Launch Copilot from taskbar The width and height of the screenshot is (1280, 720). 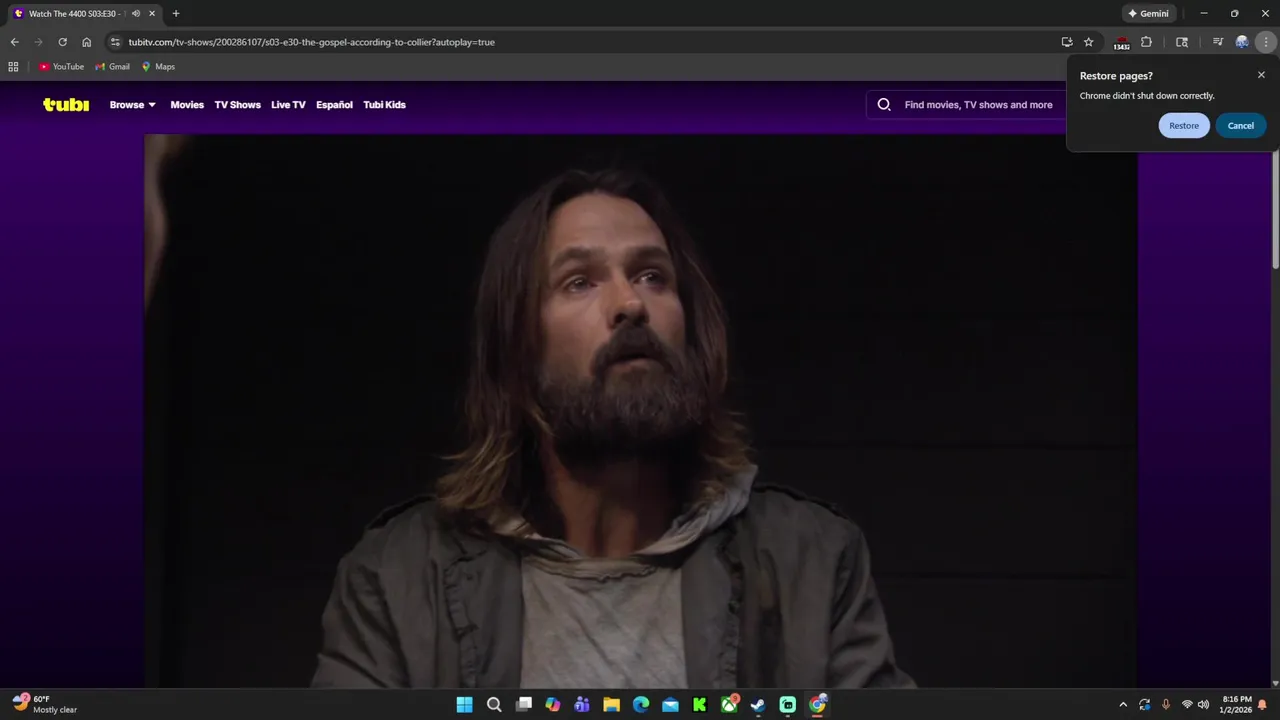tap(553, 705)
